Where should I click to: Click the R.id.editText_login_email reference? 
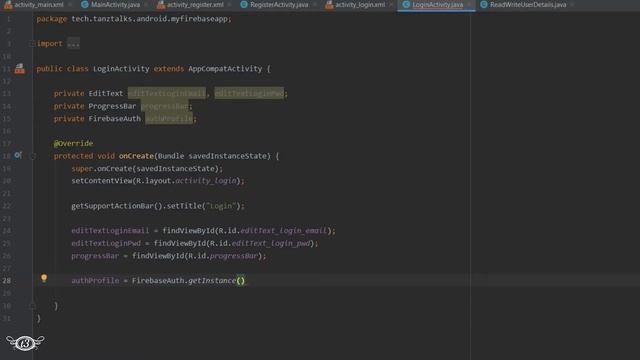click(273, 231)
